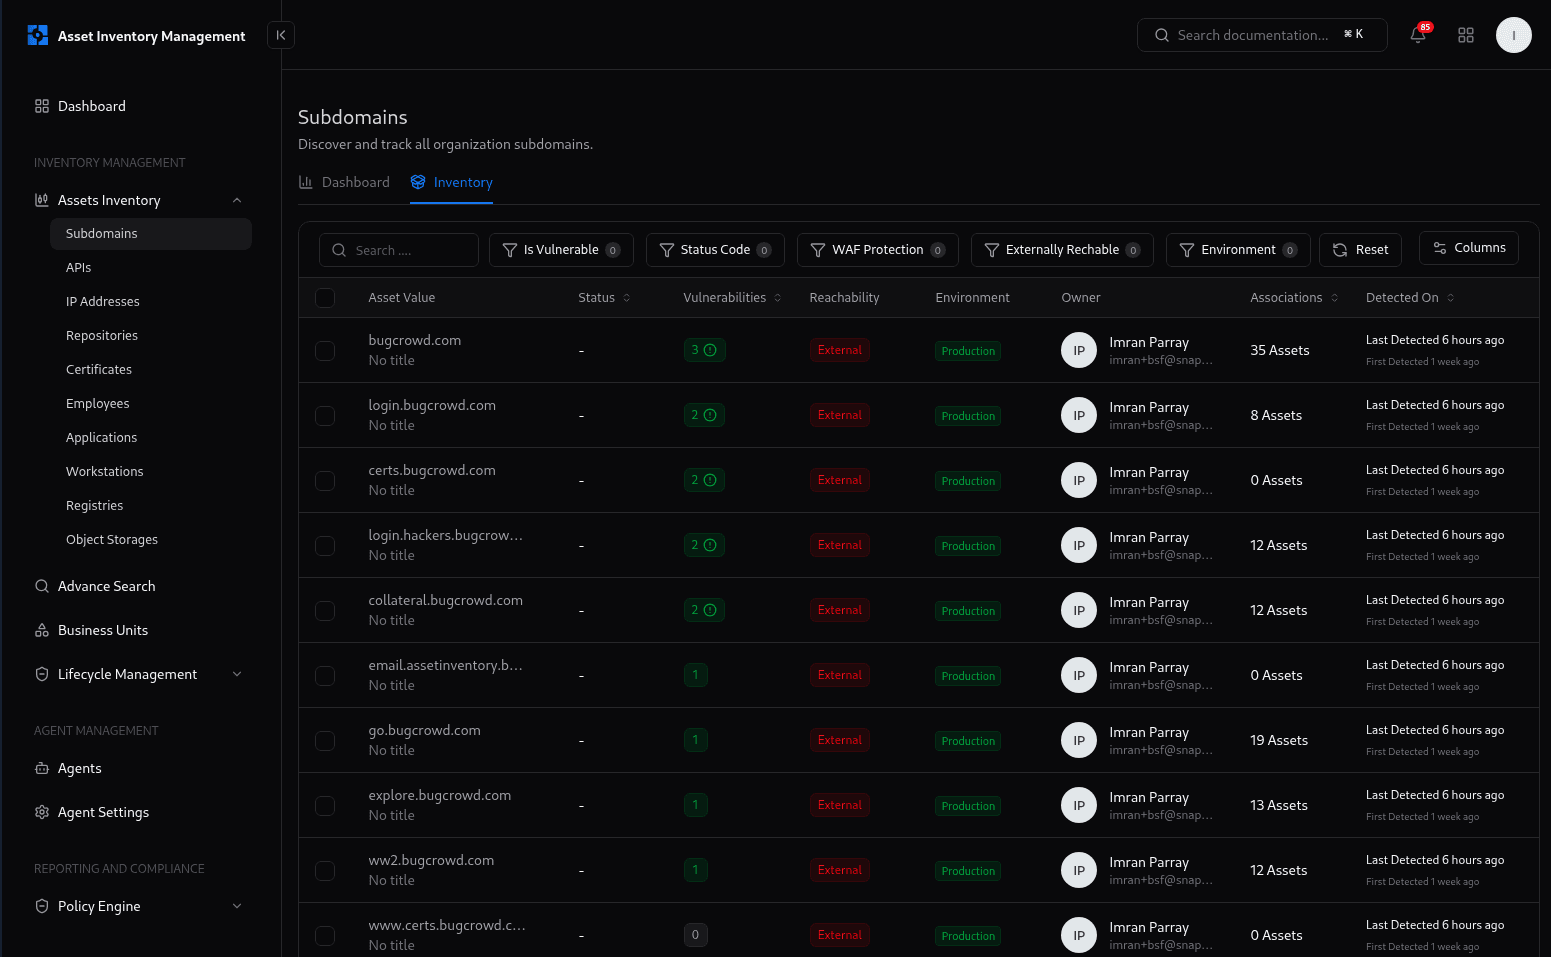Image resolution: width=1551 pixels, height=957 pixels.
Task: Check the certs.bugcrowd.com row checkbox
Action: click(x=325, y=481)
